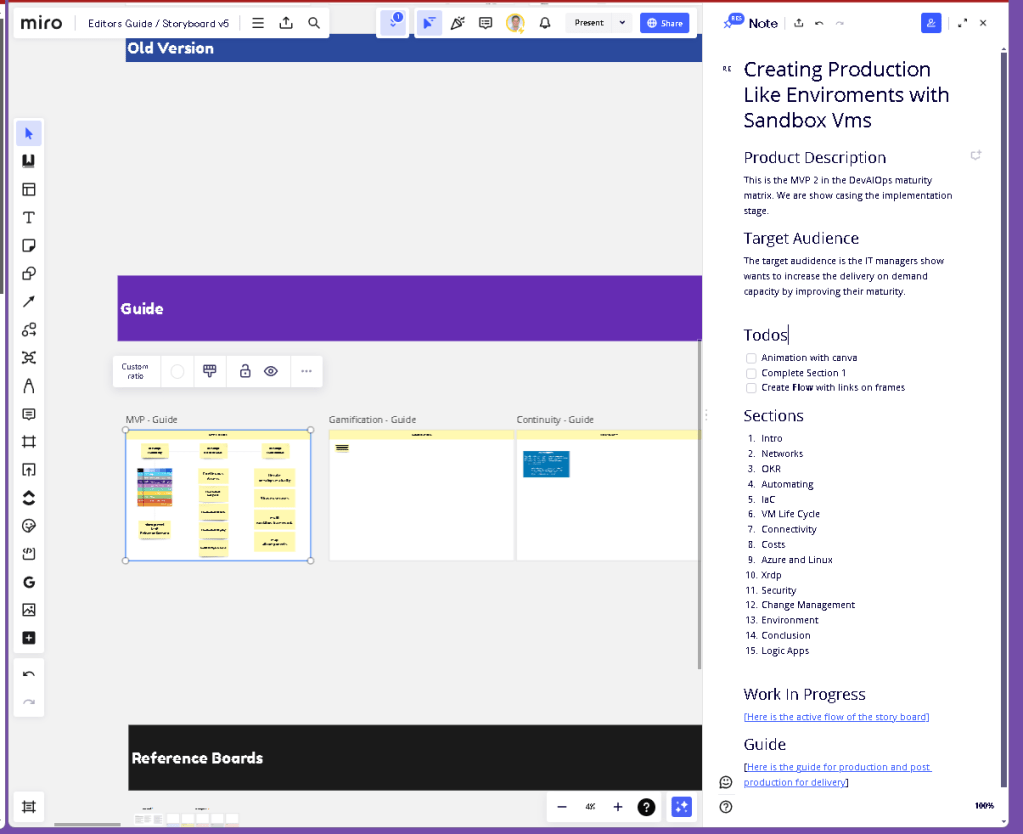The image size is (1023, 834).
Task: Check the Animation with canva todo
Action: tap(751, 358)
